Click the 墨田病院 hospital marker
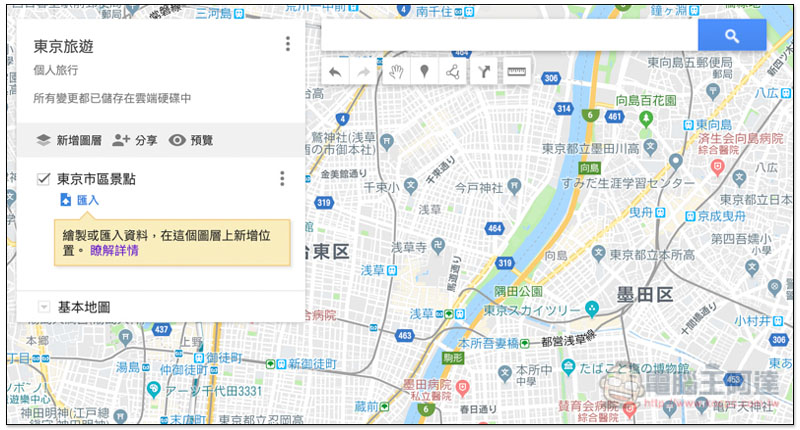This screenshot has height=430, width=800. coord(462,388)
